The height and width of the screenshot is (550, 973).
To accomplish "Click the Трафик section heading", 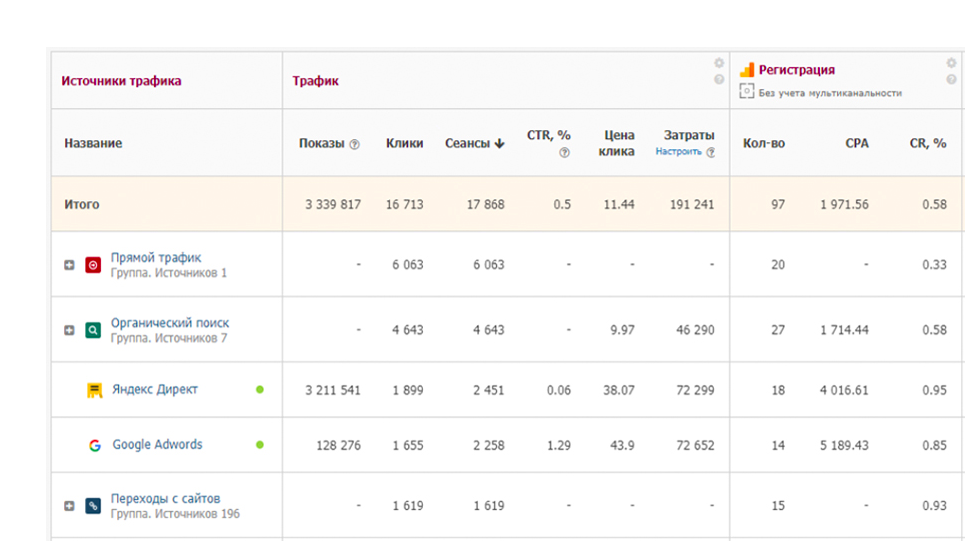I will click(315, 81).
